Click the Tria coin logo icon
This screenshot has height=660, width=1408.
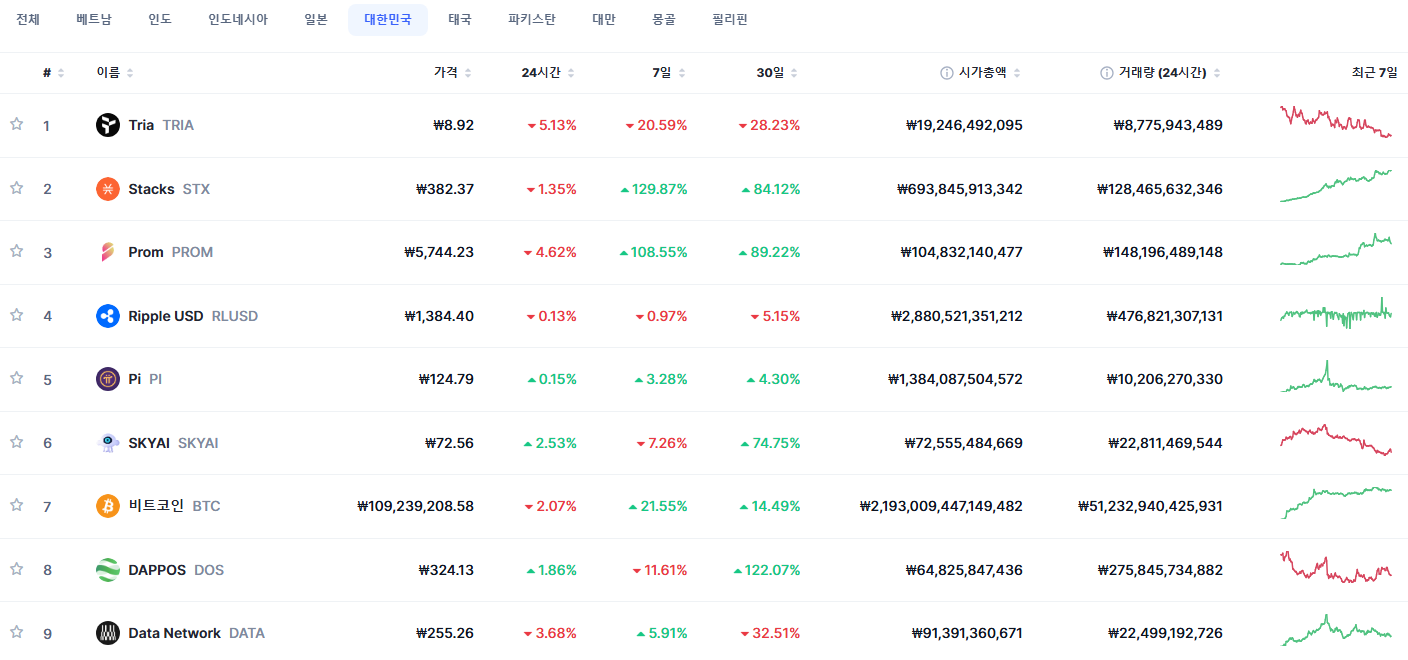coord(108,125)
